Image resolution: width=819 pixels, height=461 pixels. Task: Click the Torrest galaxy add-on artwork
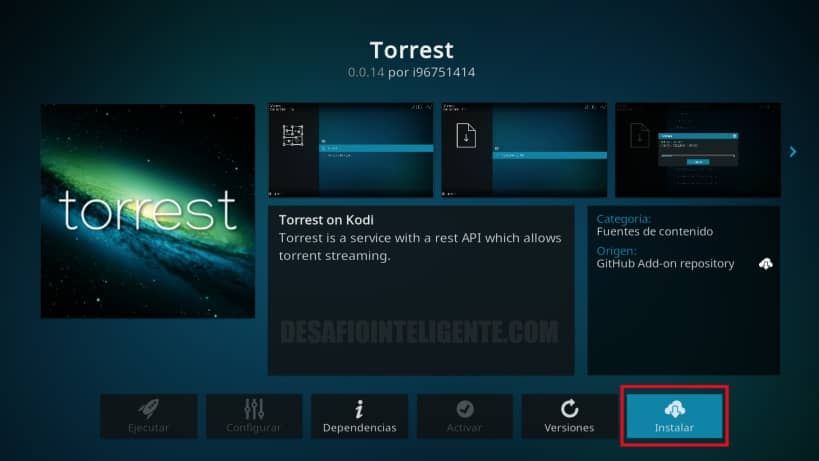click(148, 211)
